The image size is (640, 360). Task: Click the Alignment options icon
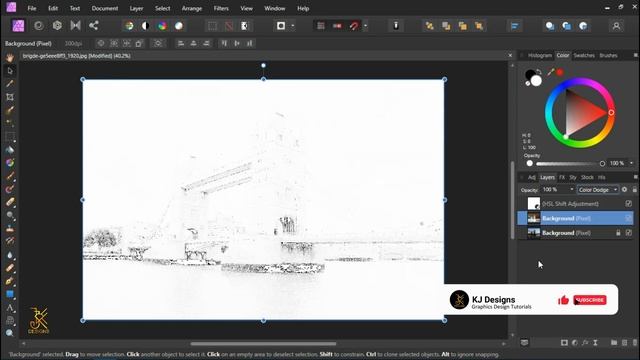click(x=514, y=26)
